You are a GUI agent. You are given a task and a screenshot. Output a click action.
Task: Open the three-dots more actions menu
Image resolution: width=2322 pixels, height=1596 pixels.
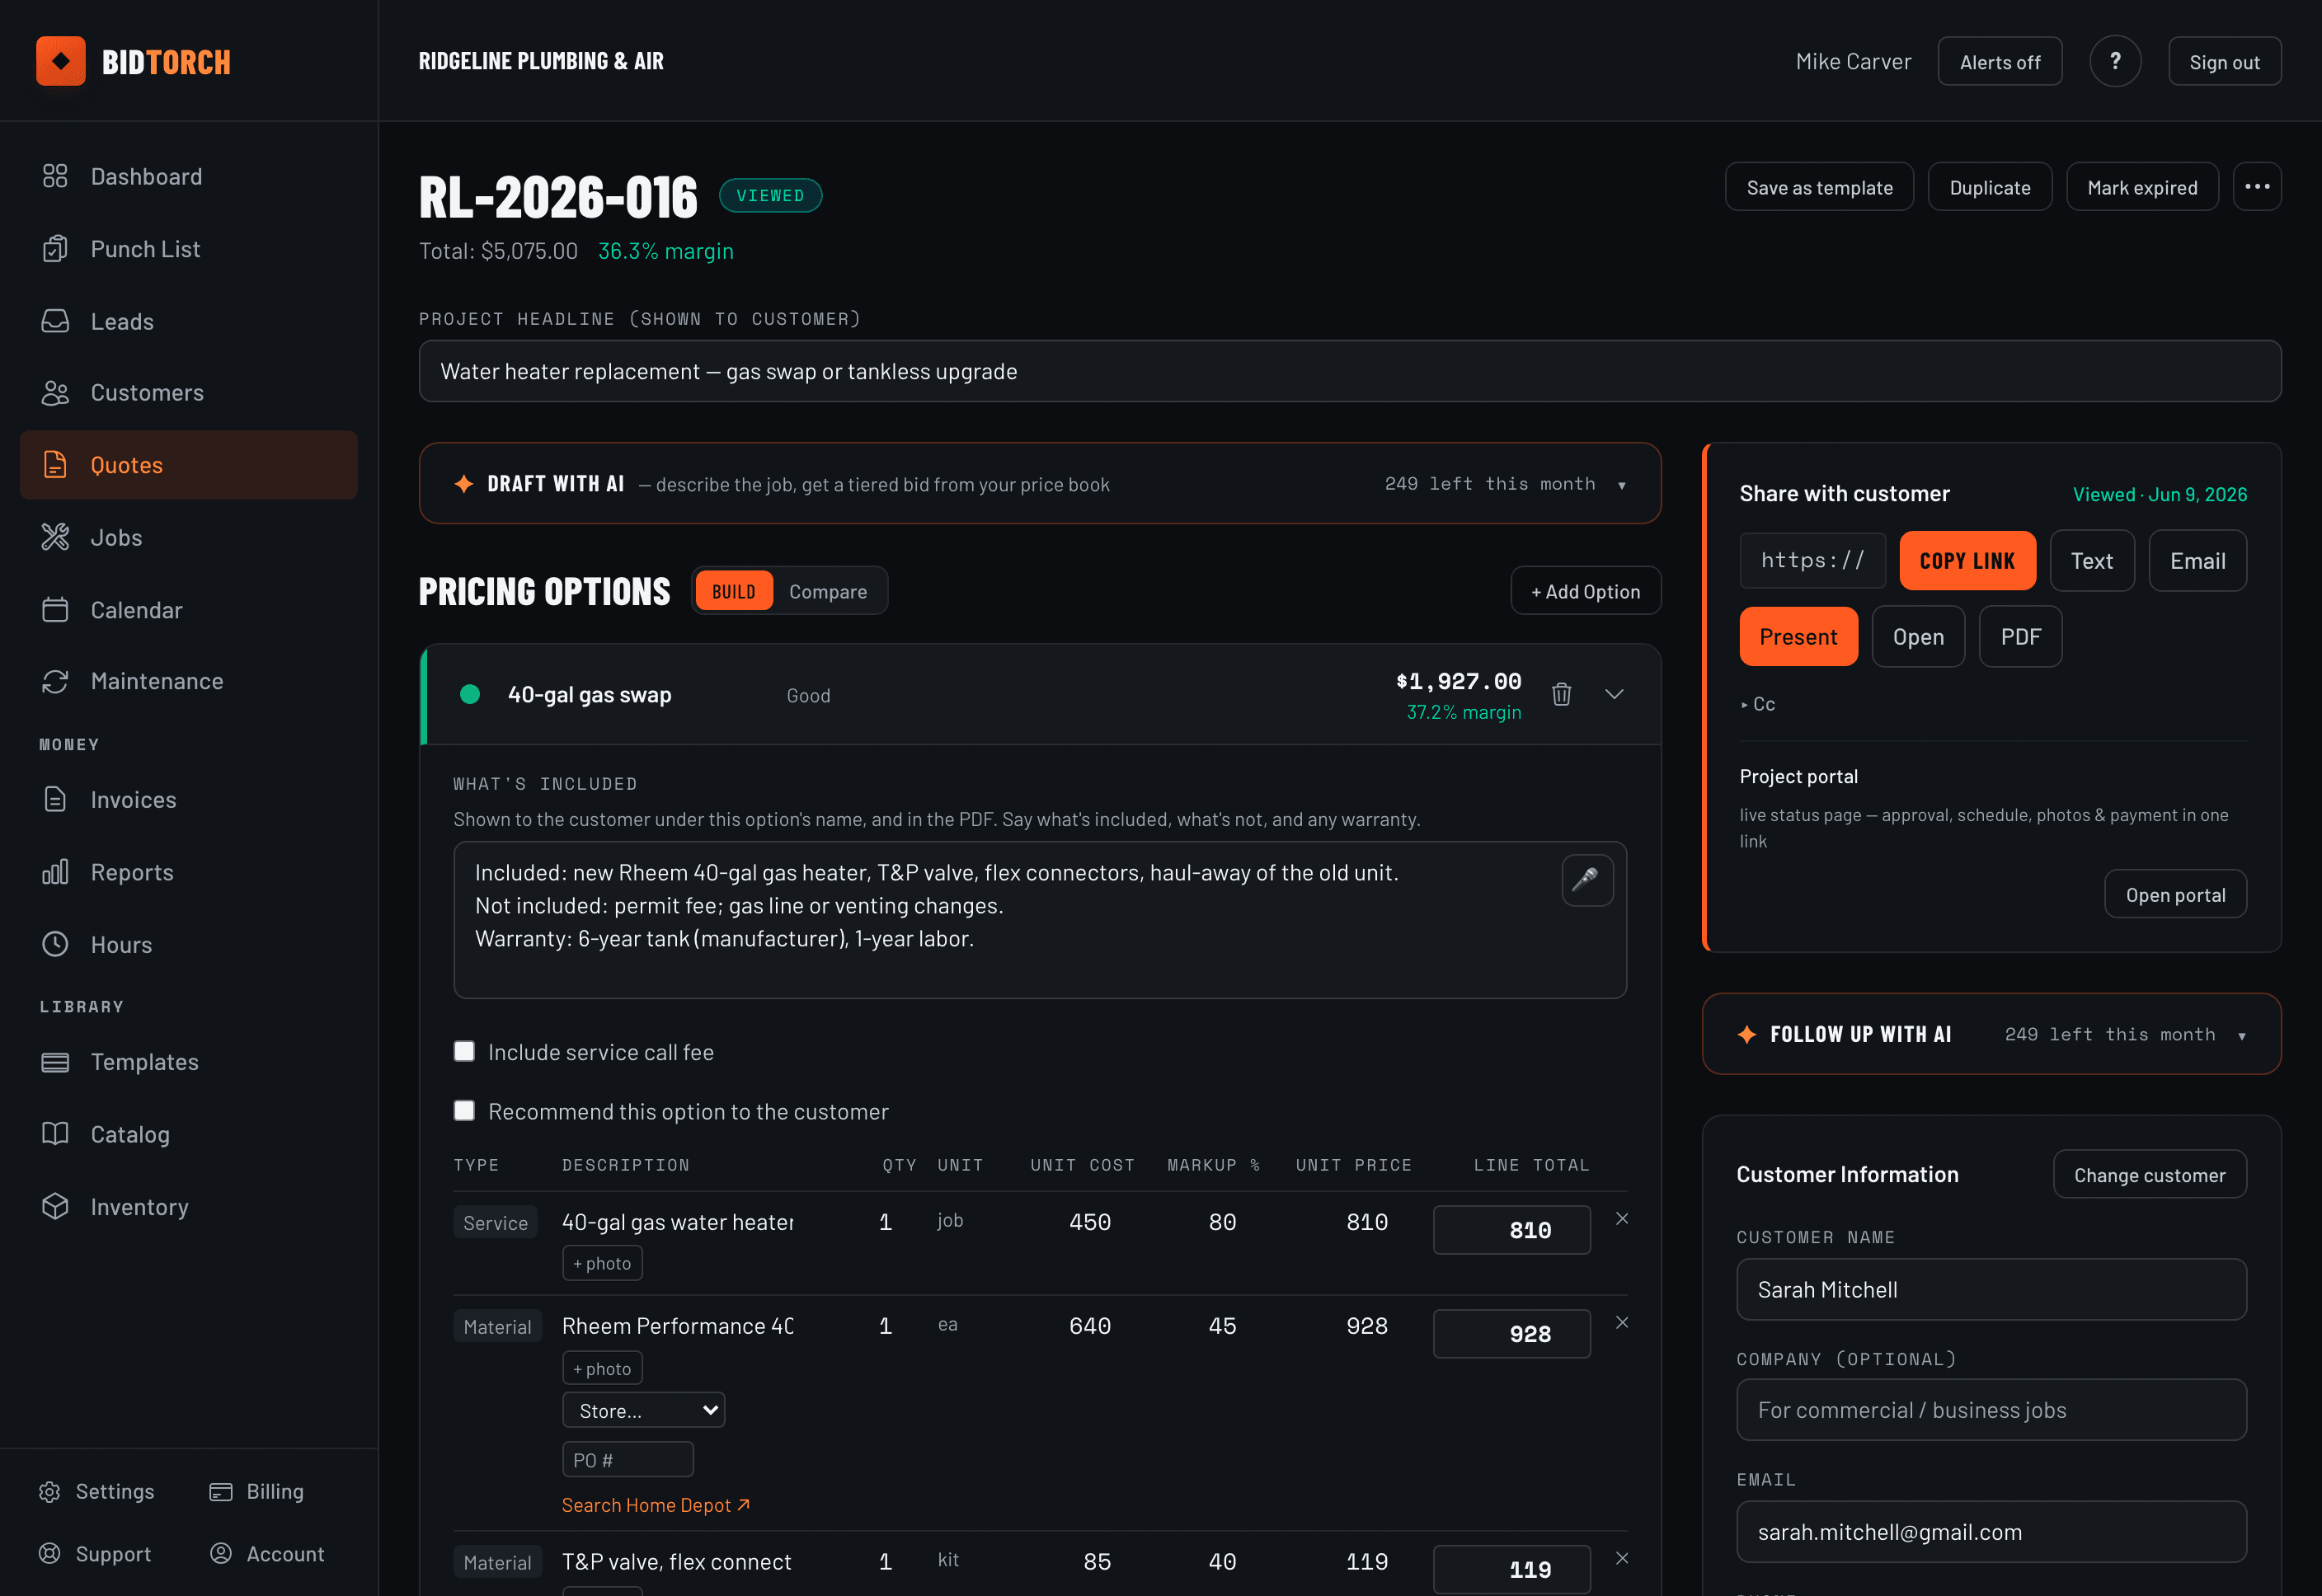pyautogui.click(x=2256, y=187)
